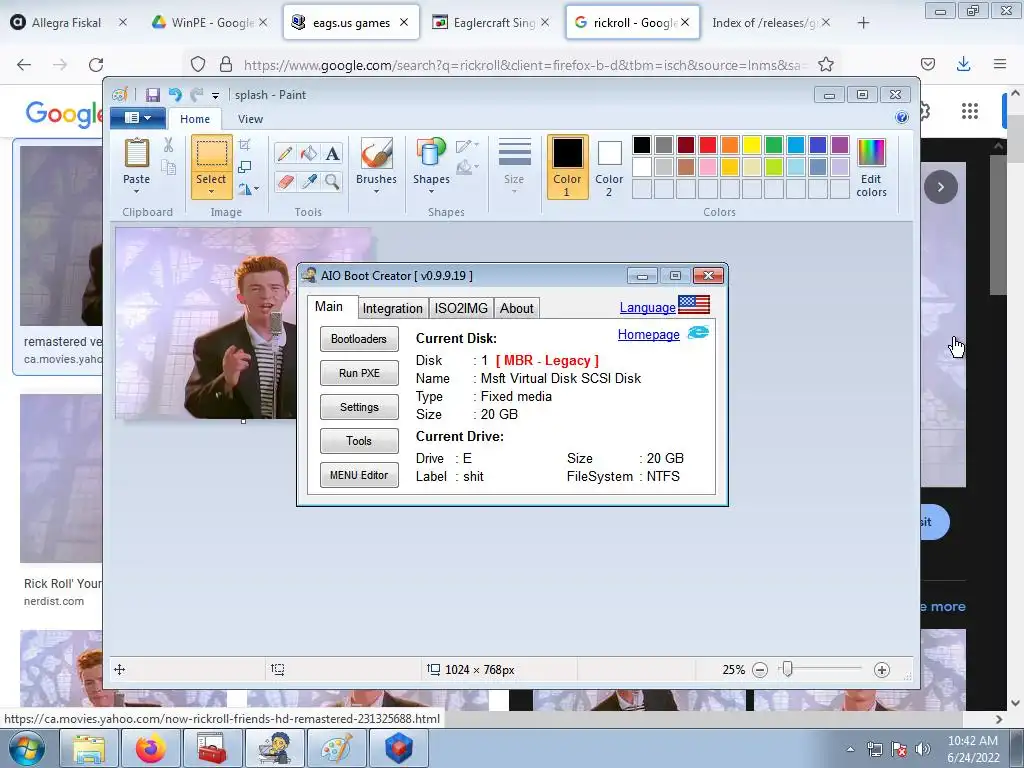The width and height of the screenshot is (1024, 768).
Task: Pick the red color in palette
Action: (x=708, y=144)
